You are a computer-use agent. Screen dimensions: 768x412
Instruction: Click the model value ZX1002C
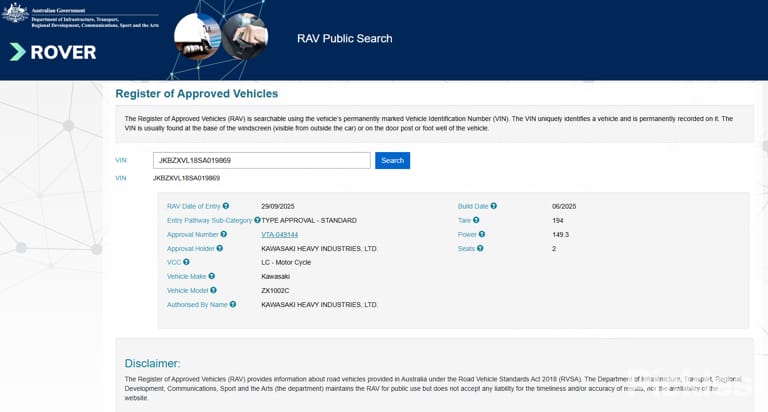(275, 291)
